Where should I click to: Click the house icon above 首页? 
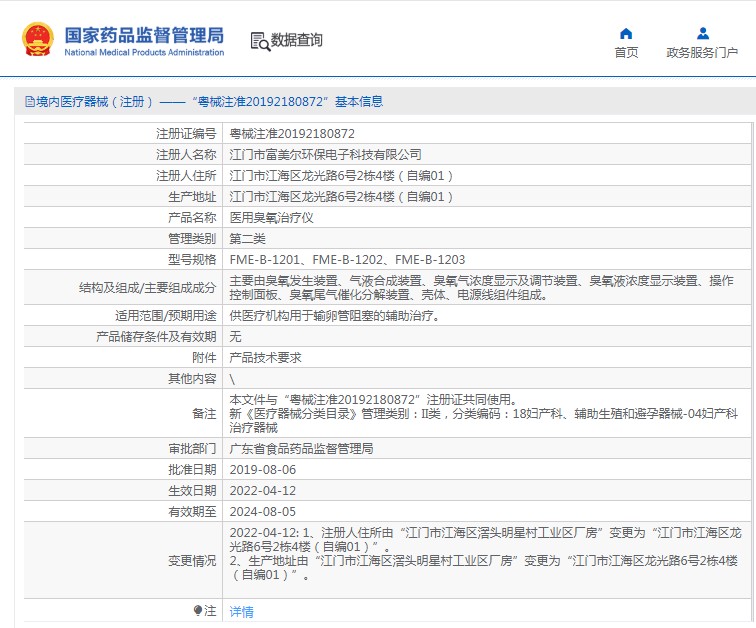click(x=626, y=33)
